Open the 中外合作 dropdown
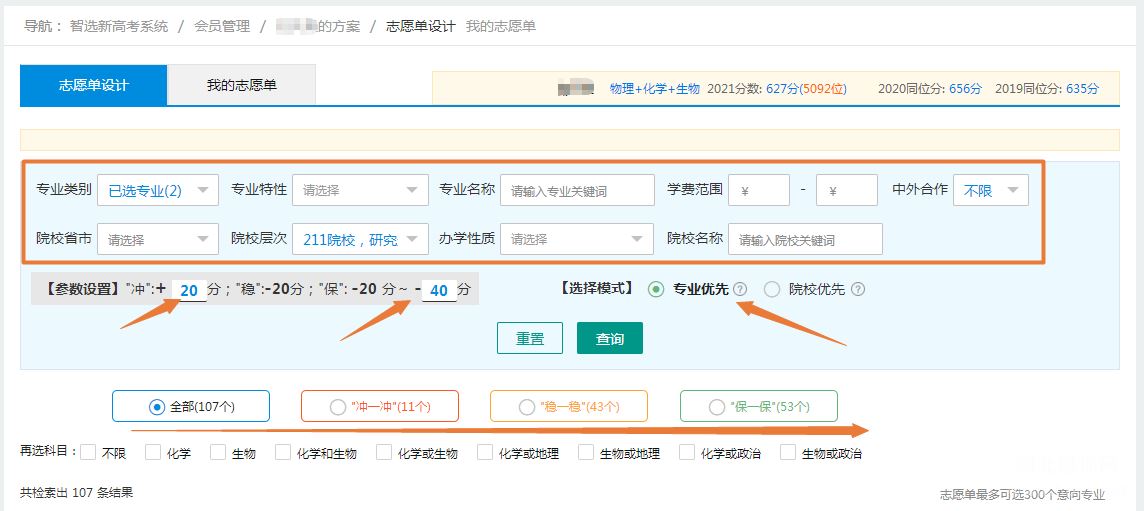Image resolution: width=1144 pixels, height=511 pixels. [991, 191]
